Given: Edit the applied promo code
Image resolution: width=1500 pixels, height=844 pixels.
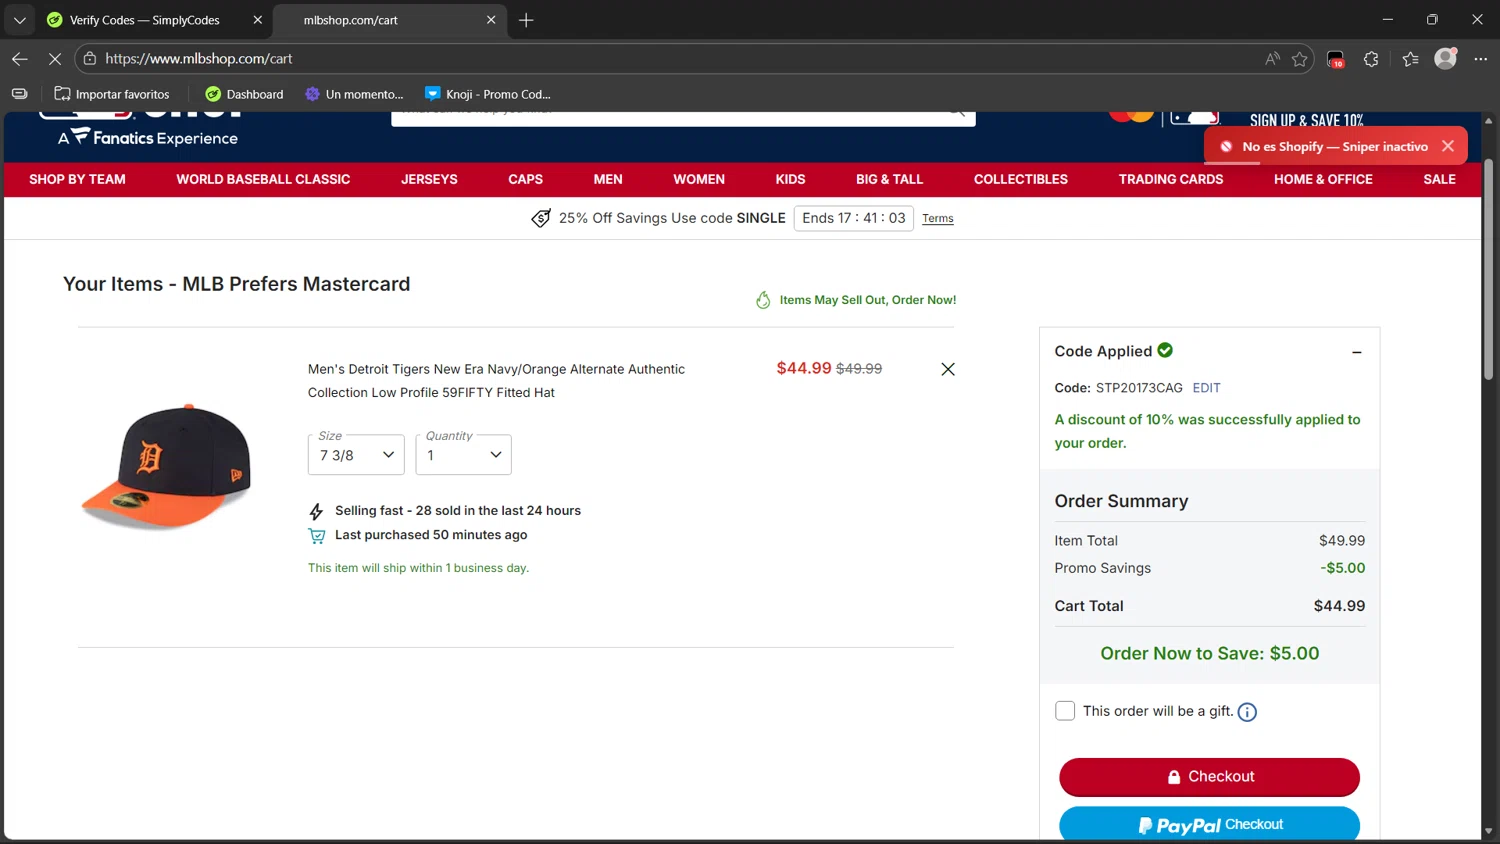Looking at the screenshot, I should 1206,388.
